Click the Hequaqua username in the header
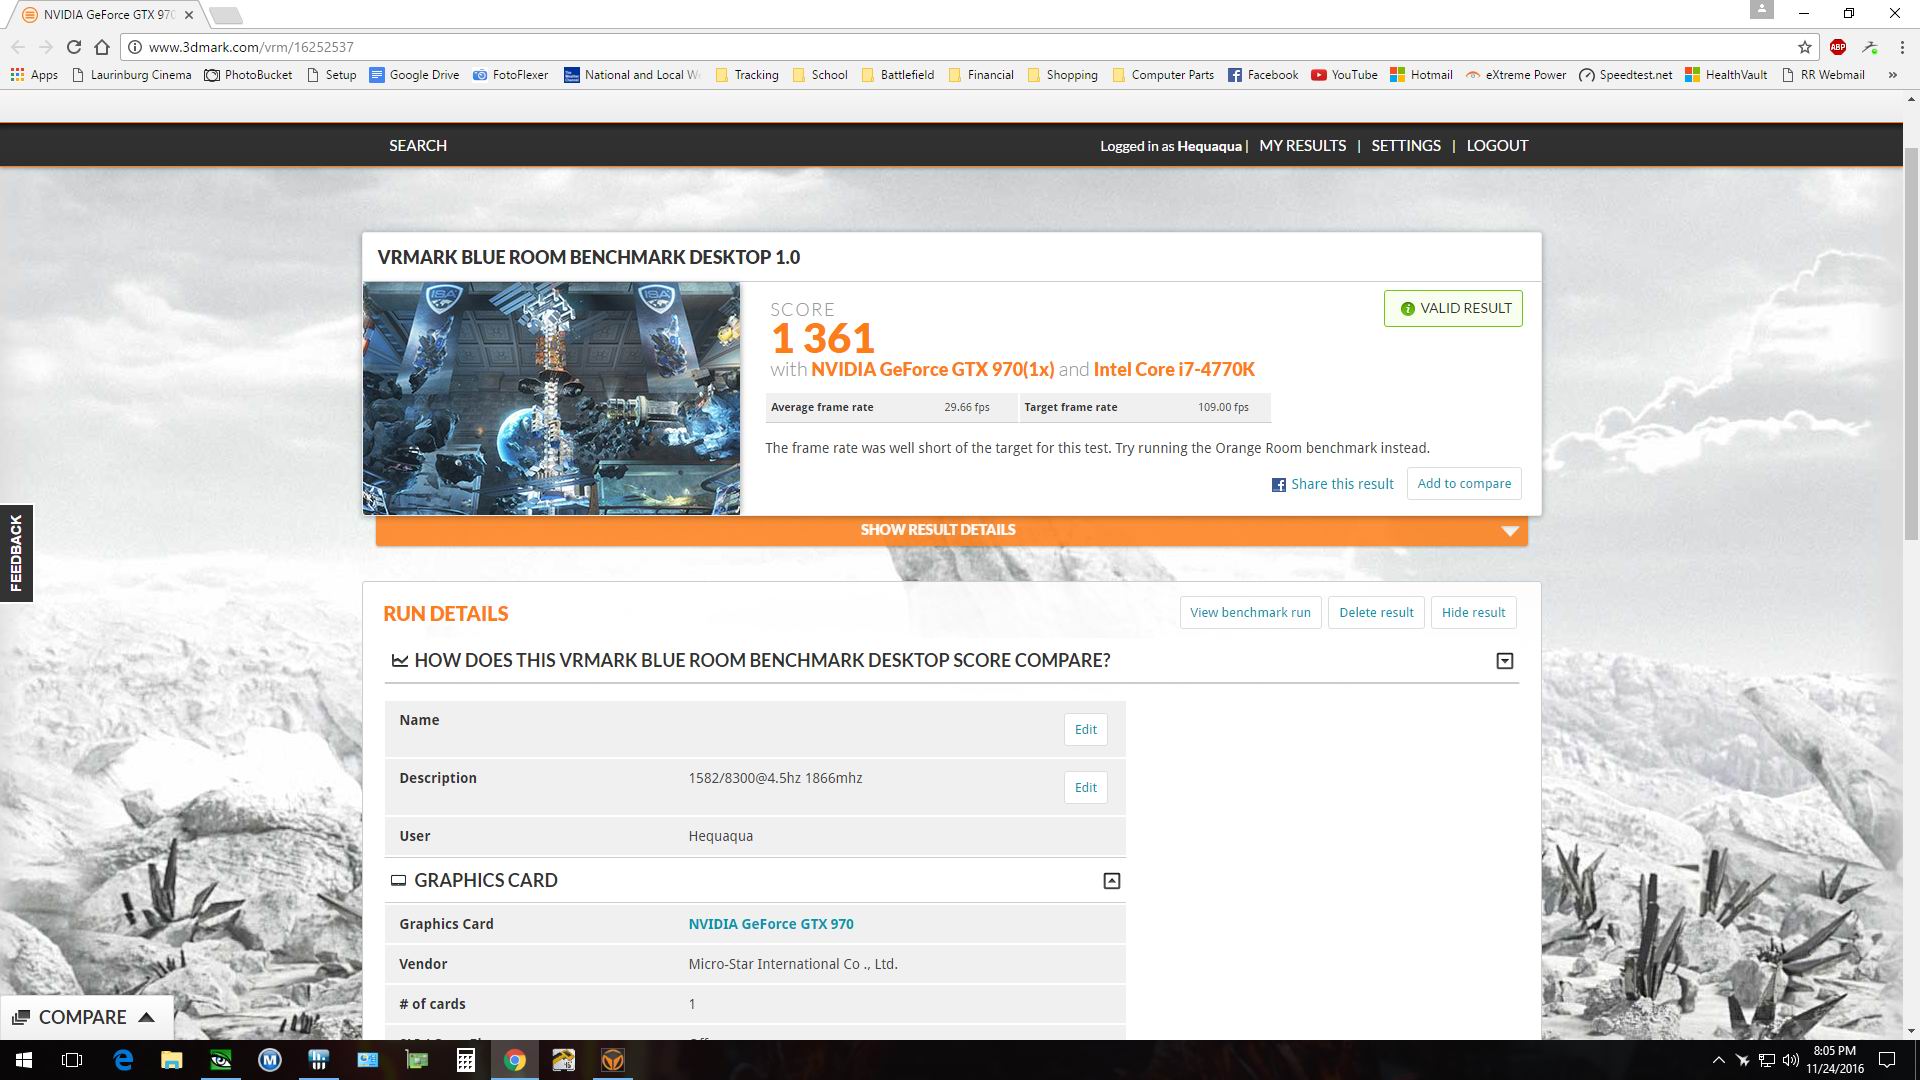The image size is (1920, 1080). (1209, 146)
